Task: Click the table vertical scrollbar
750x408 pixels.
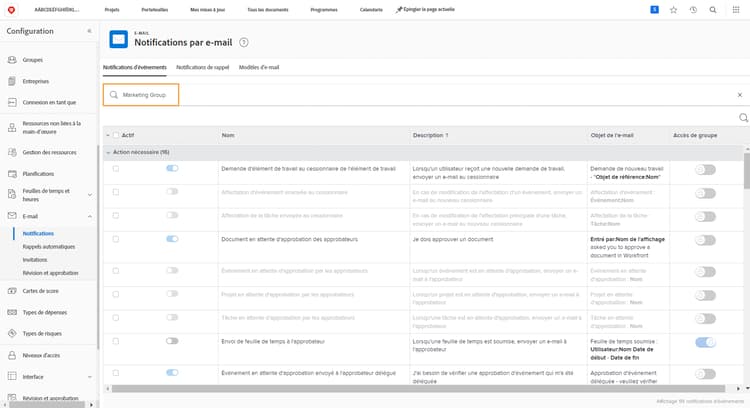Action: (x=747, y=171)
